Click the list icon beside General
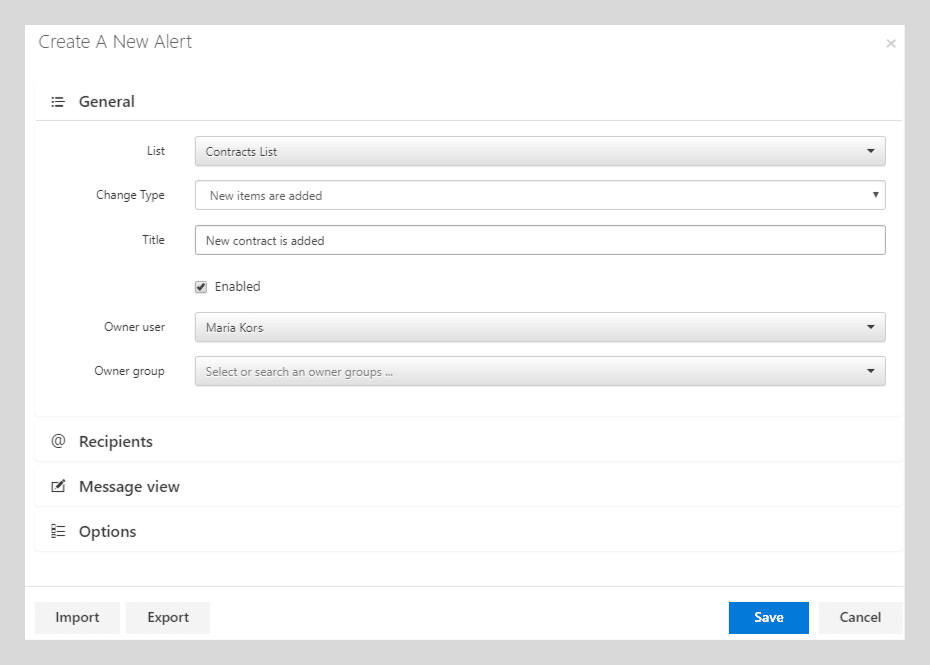The width and height of the screenshot is (930, 665). (x=58, y=101)
